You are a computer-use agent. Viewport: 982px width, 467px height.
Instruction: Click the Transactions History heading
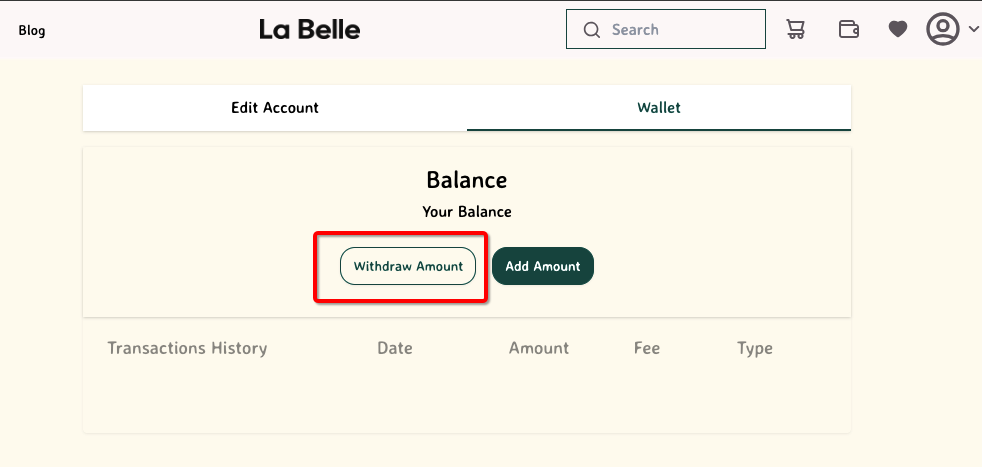click(x=187, y=348)
